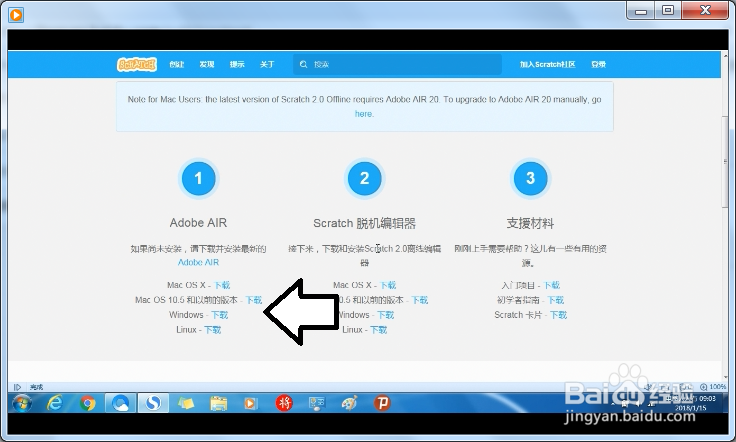Click 加入Scratch社区 in the header
This screenshot has height=442, width=736.
tap(547, 64)
